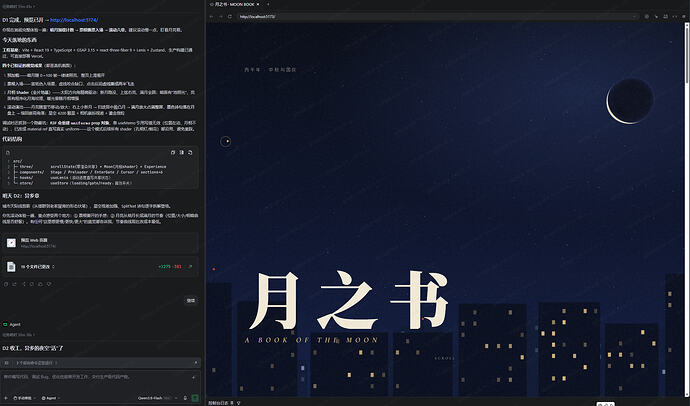This screenshot has height=406, width=690.
Task: Open a new browser tab with plus
Action: coord(268,4)
